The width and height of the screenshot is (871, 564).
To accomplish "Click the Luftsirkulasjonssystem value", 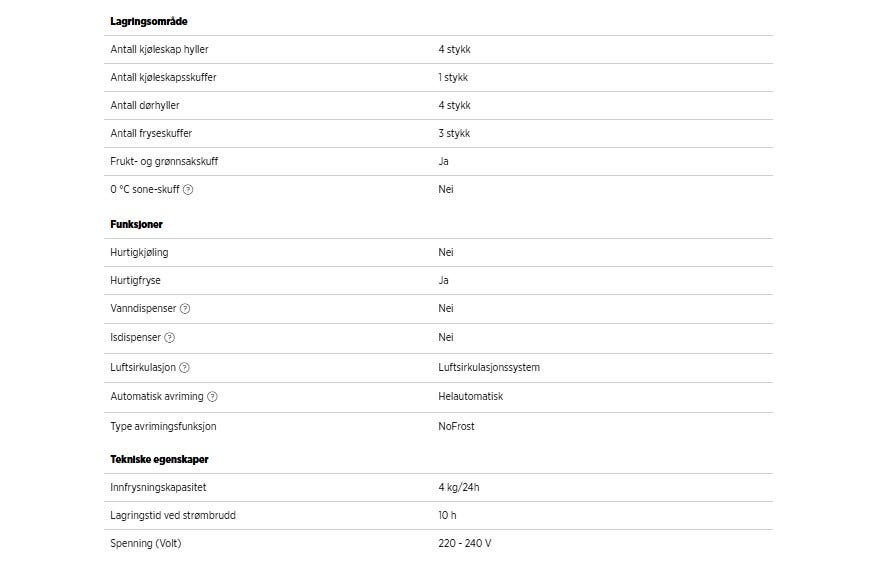I will (x=489, y=367).
